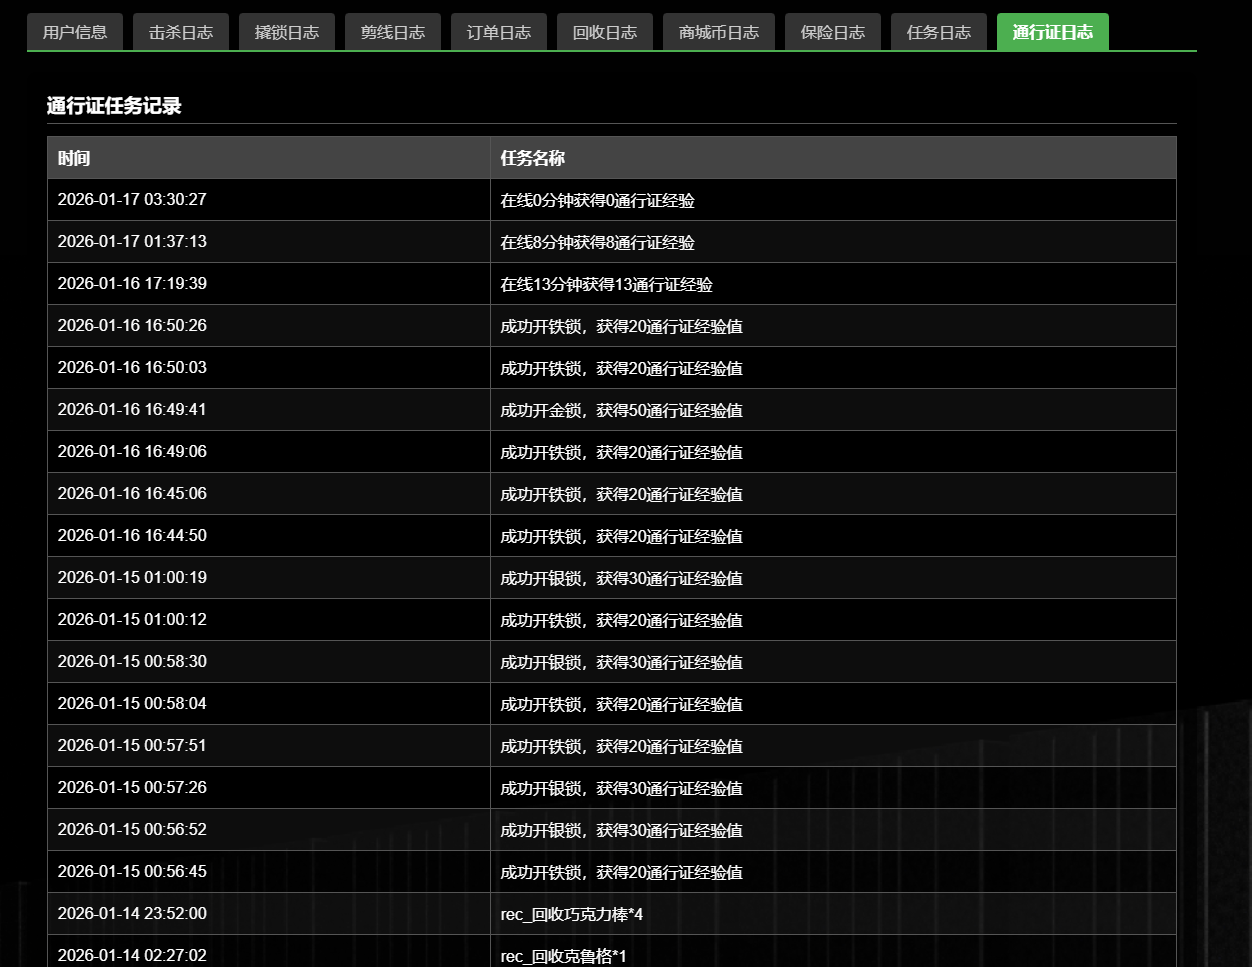The width and height of the screenshot is (1252, 967).
Task: Select timestamp 2026-01-14 23:52:00
Action: pyautogui.click(x=132, y=913)
